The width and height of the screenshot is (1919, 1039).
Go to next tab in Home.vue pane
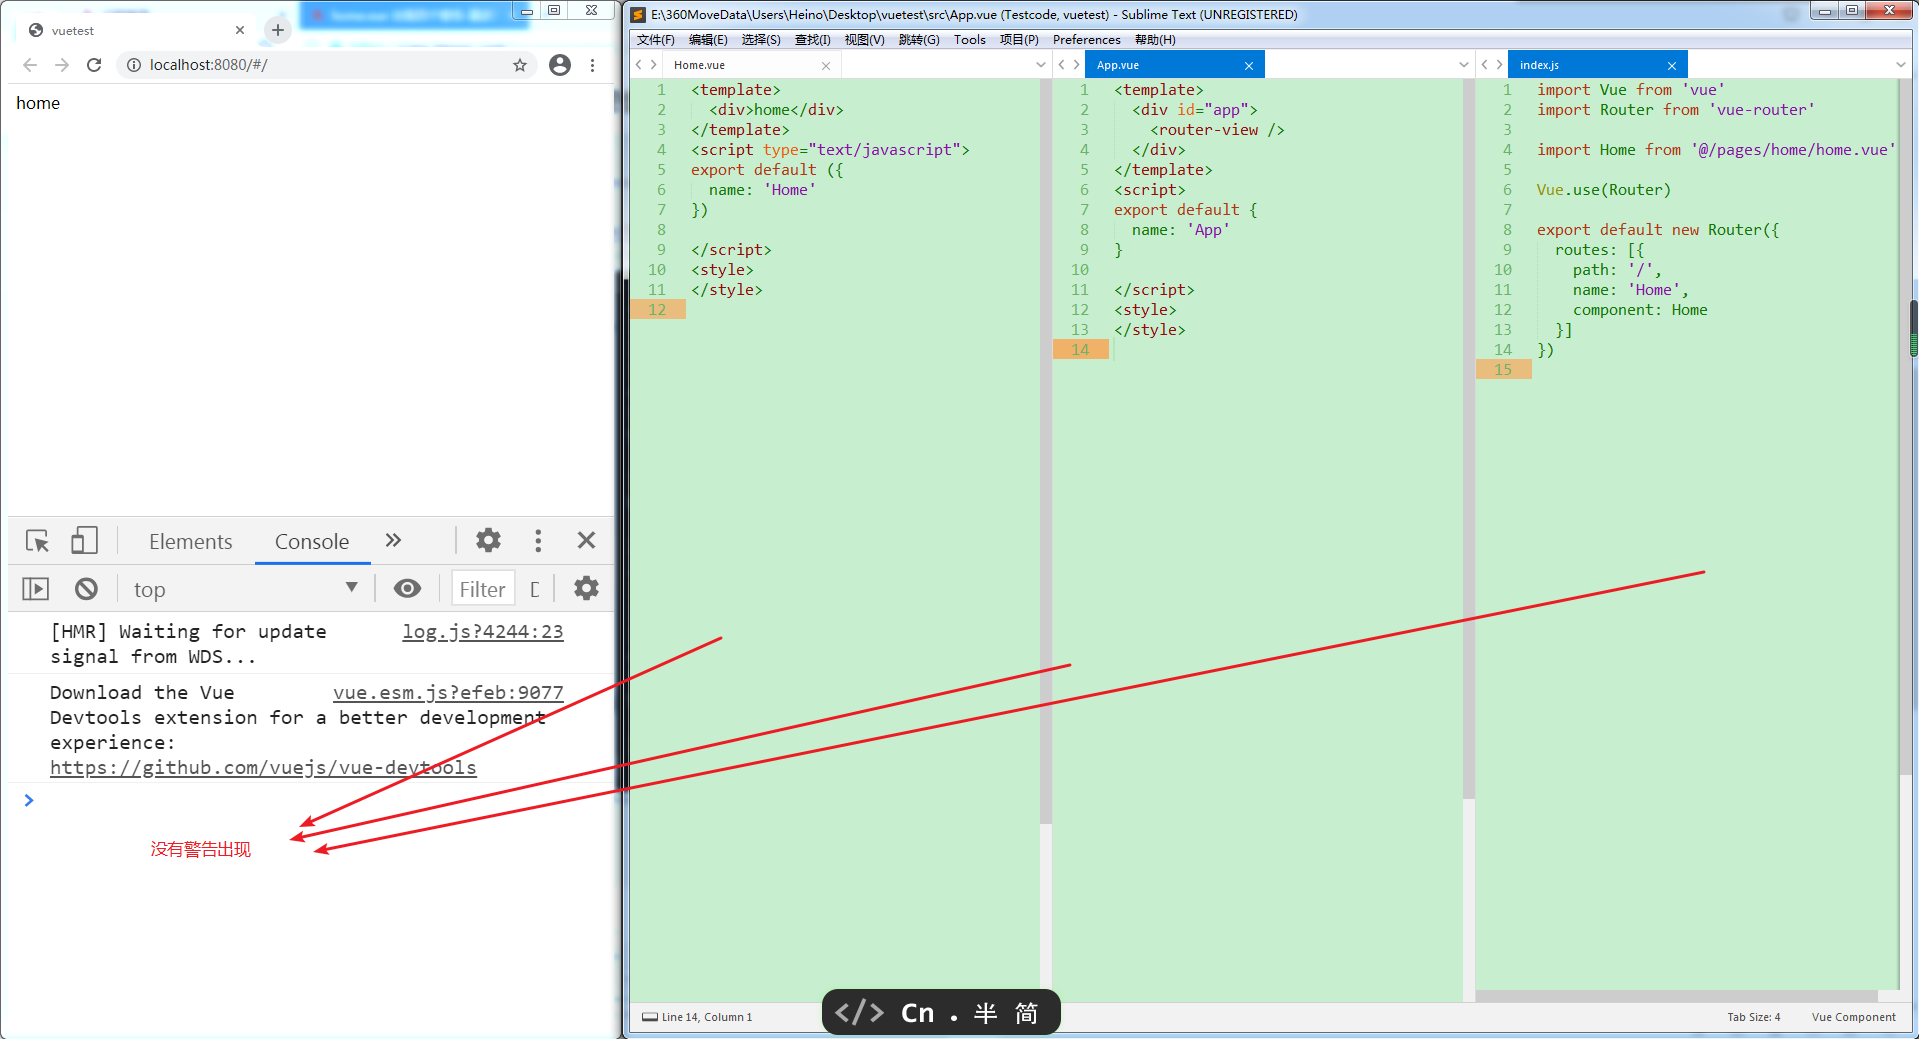pos(654,65)
